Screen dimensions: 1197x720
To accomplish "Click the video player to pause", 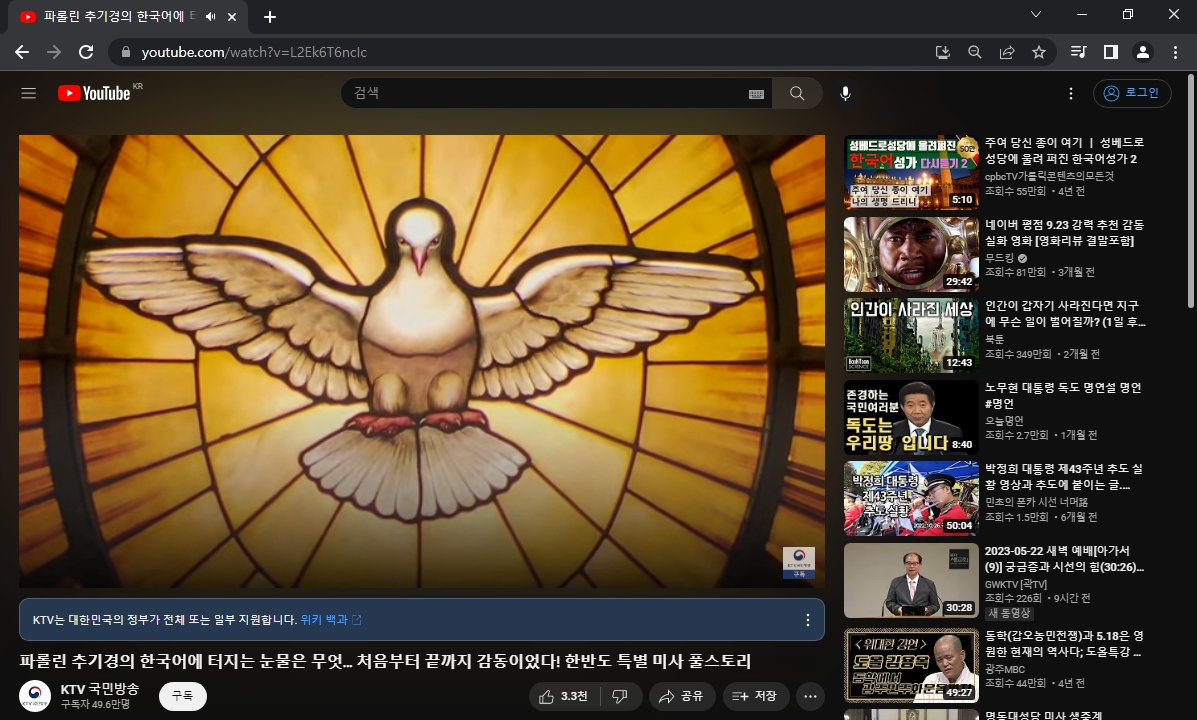I will [421, 361].
